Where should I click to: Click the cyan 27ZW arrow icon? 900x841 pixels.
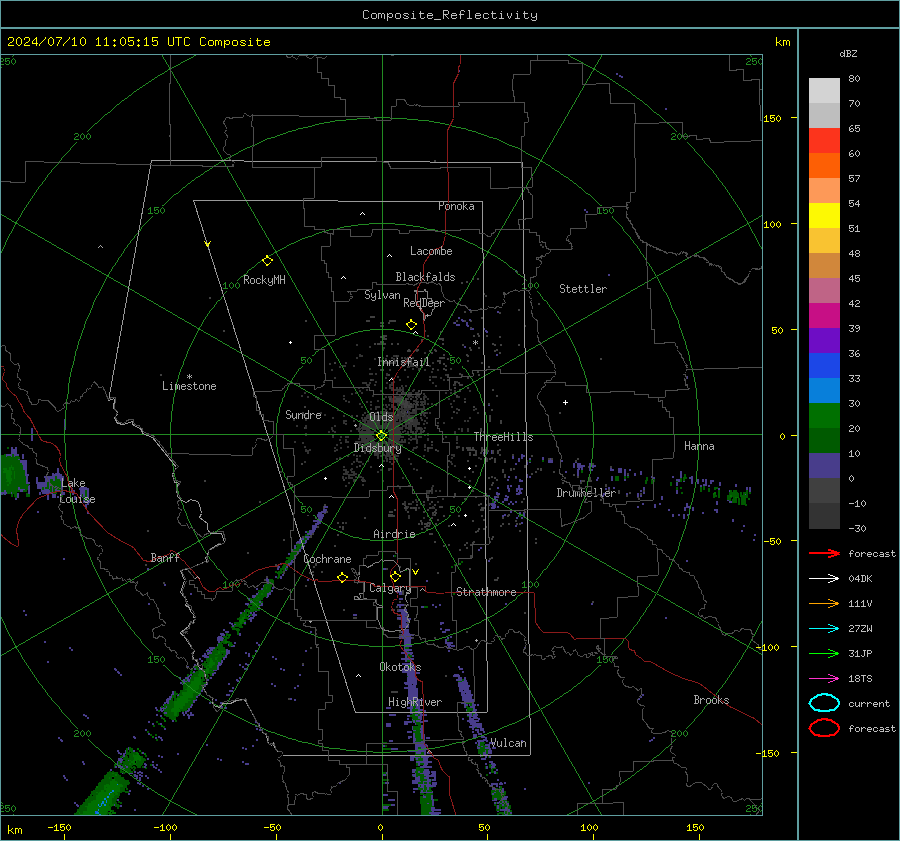[x=824, y=629]
